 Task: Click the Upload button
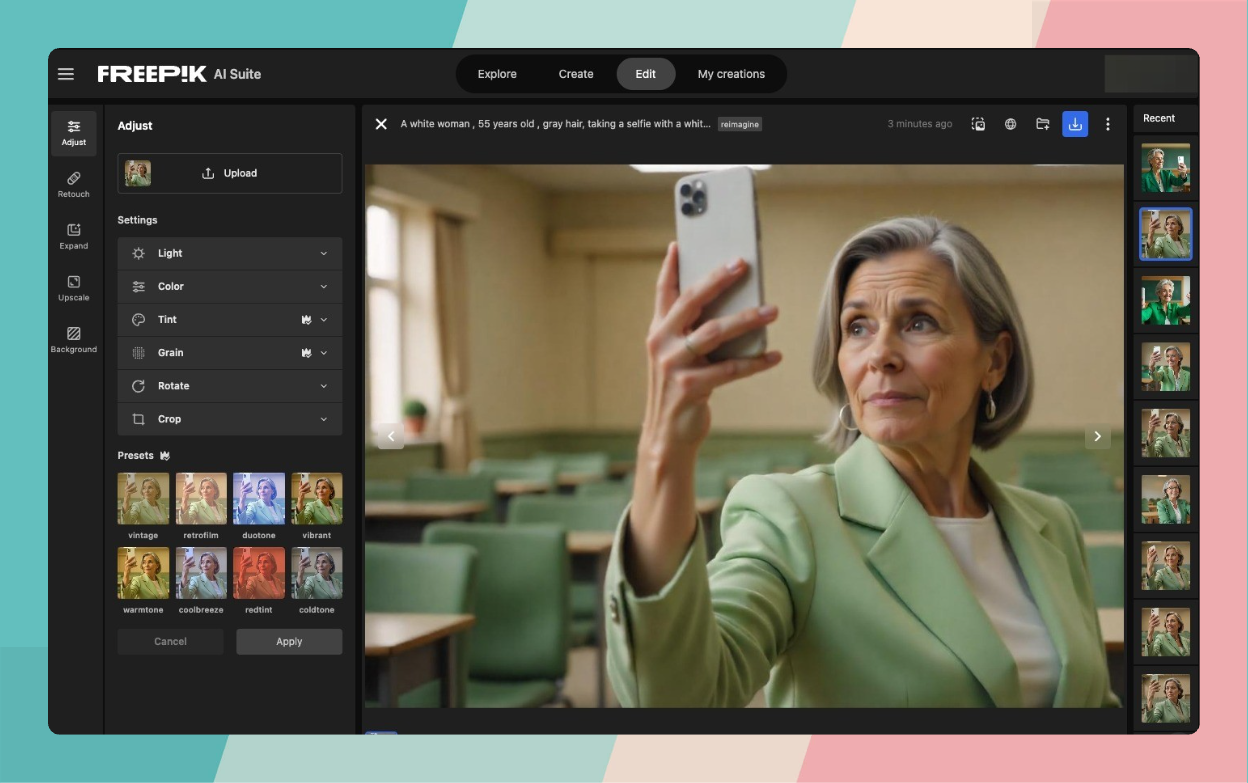click(230, 173)
